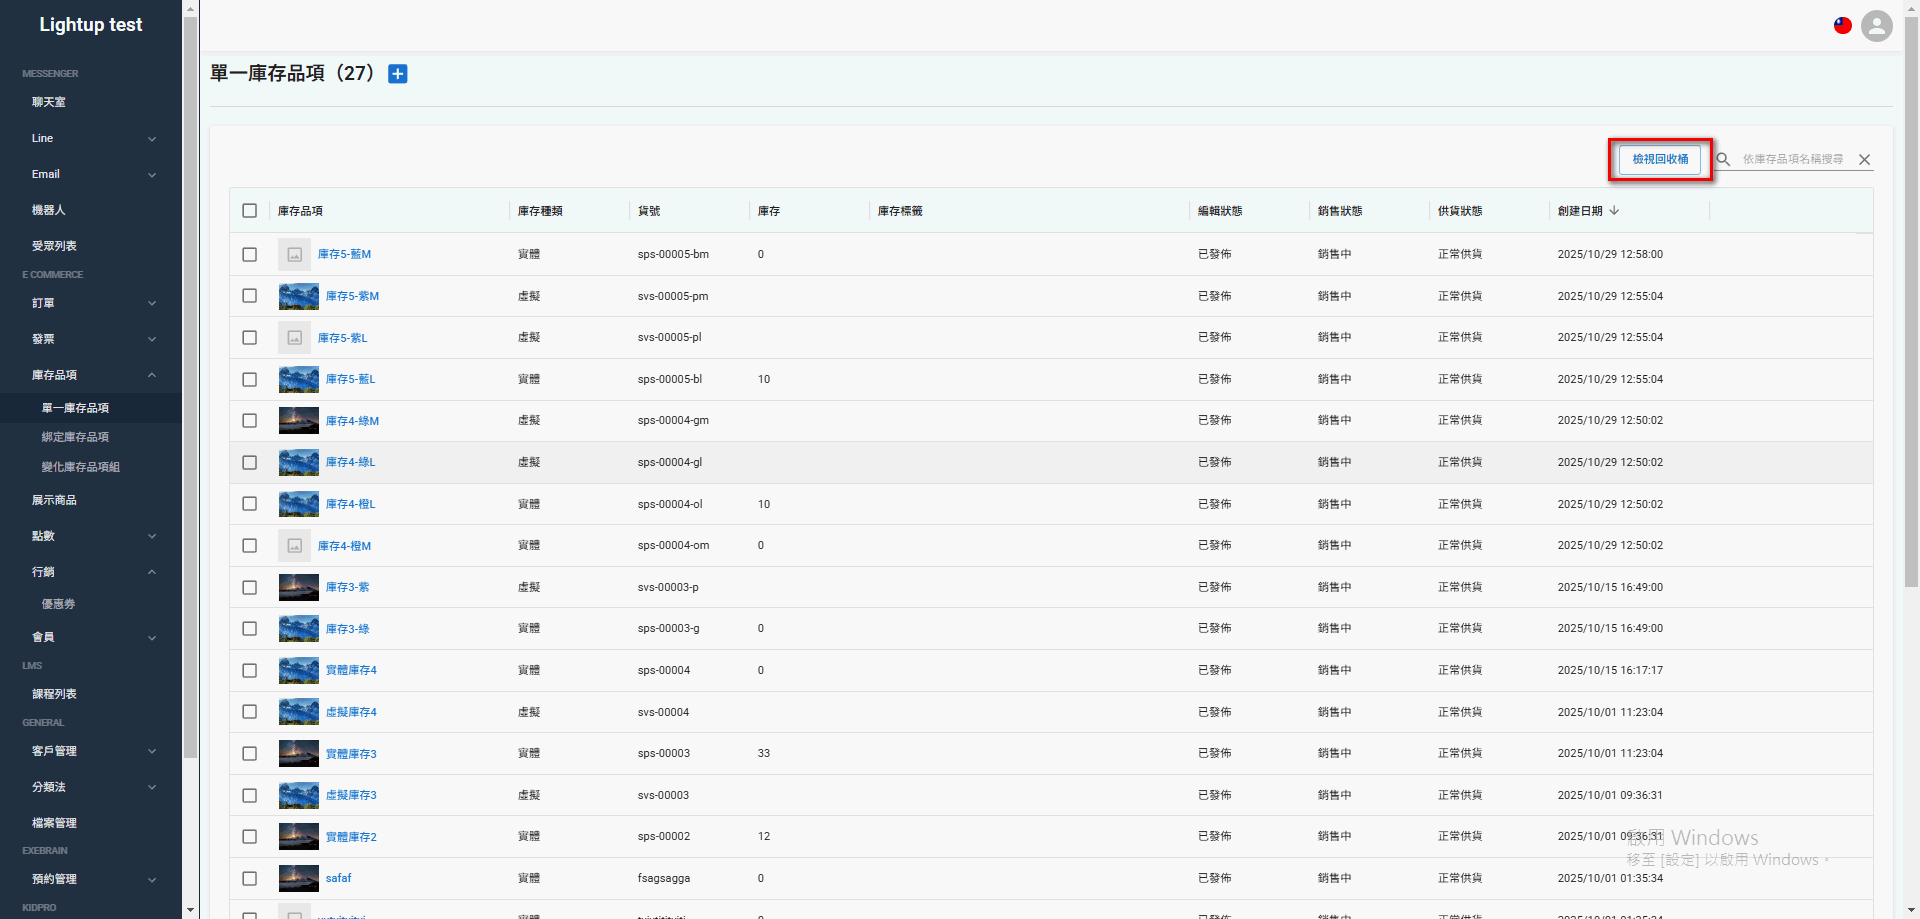Click the blue plus icon to add inventory item
This screenshot has height=919, width=1920.
397,73
